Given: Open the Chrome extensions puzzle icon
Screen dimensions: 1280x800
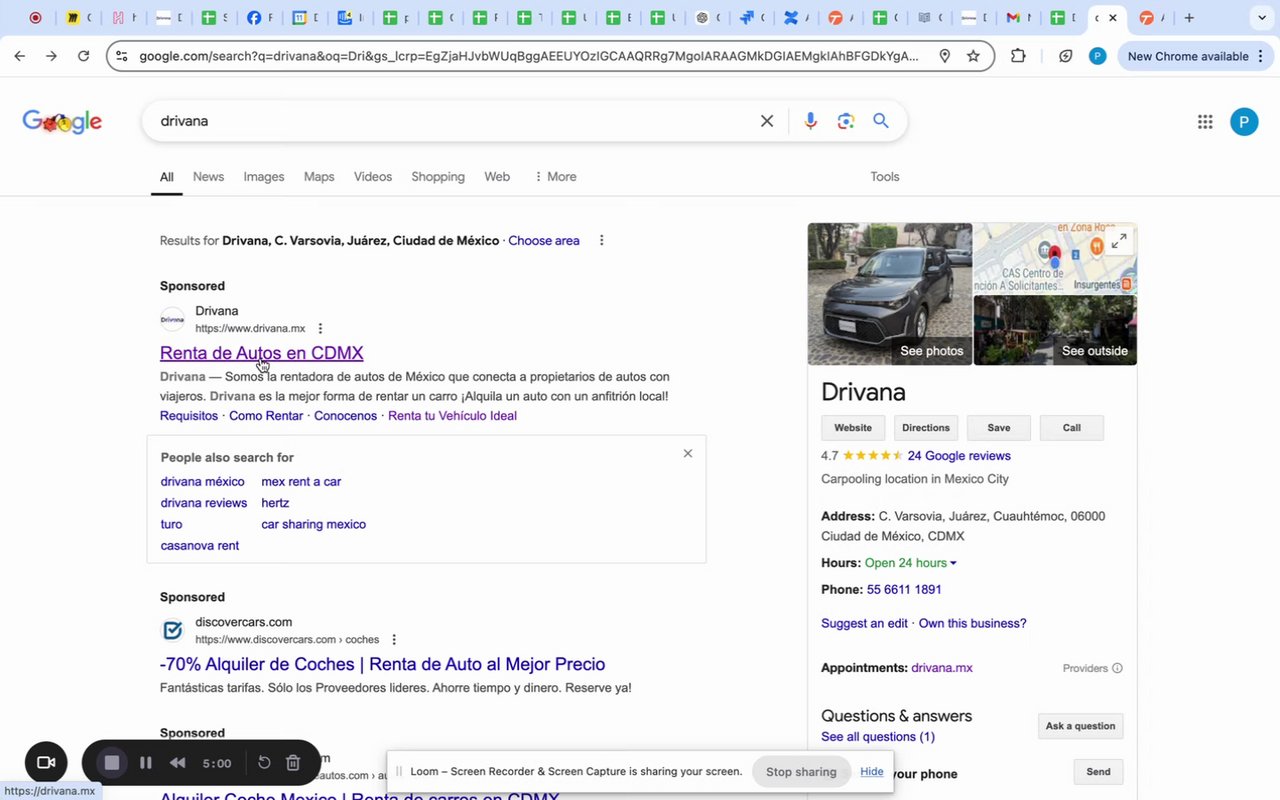Looking at the screenshot, I should point(1018,56).
